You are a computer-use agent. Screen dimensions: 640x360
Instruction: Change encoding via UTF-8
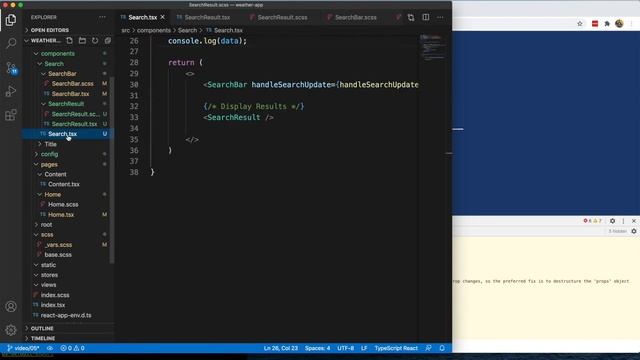(x=345, y=348)
